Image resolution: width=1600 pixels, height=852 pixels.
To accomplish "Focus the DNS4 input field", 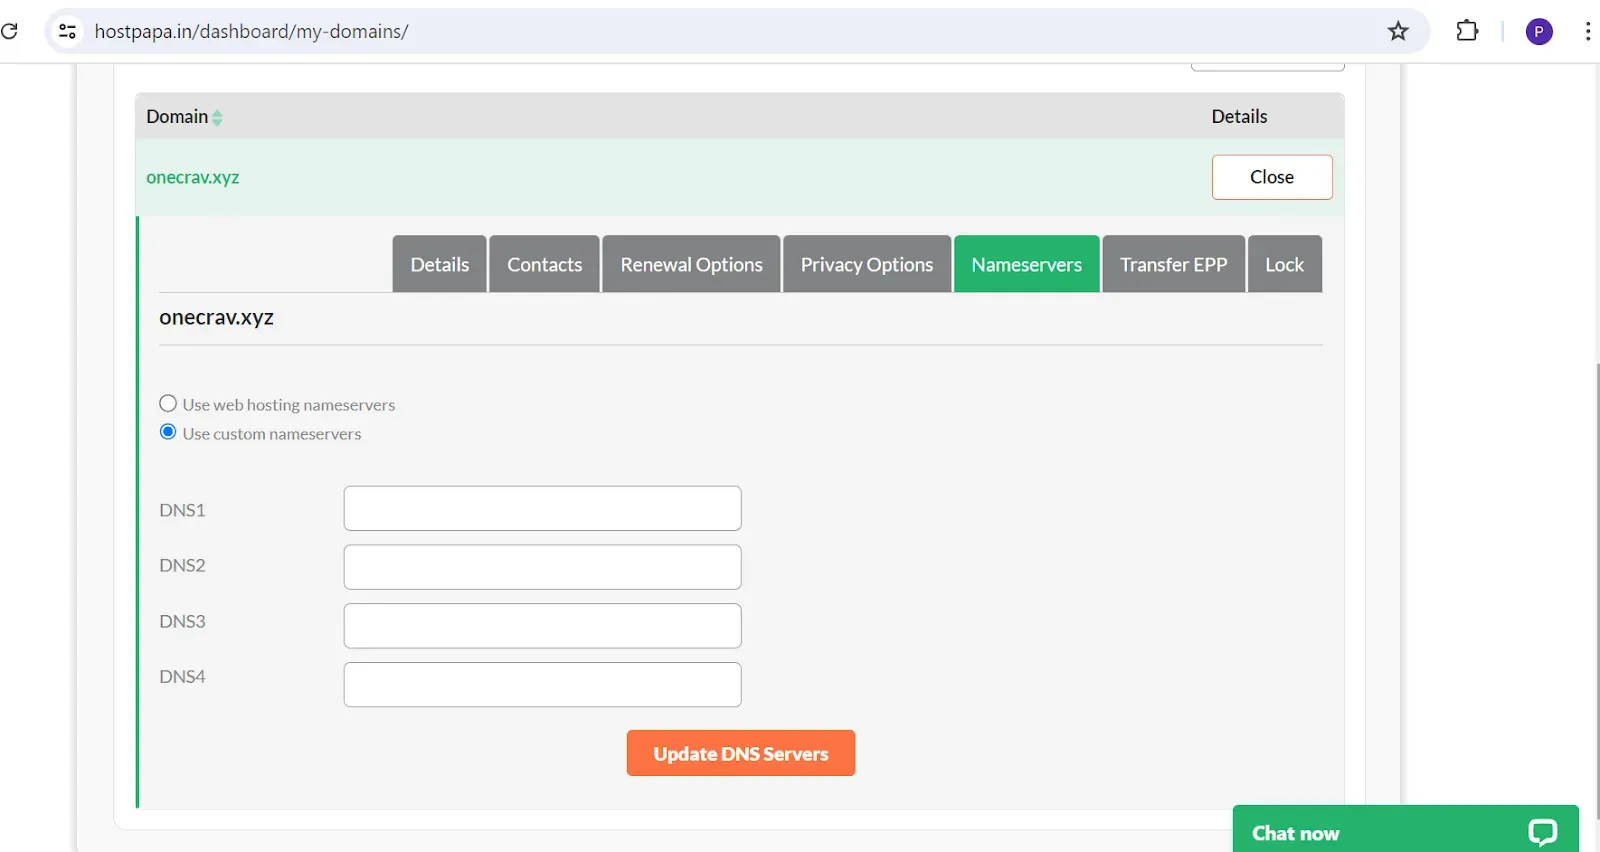I will [543, 685].
